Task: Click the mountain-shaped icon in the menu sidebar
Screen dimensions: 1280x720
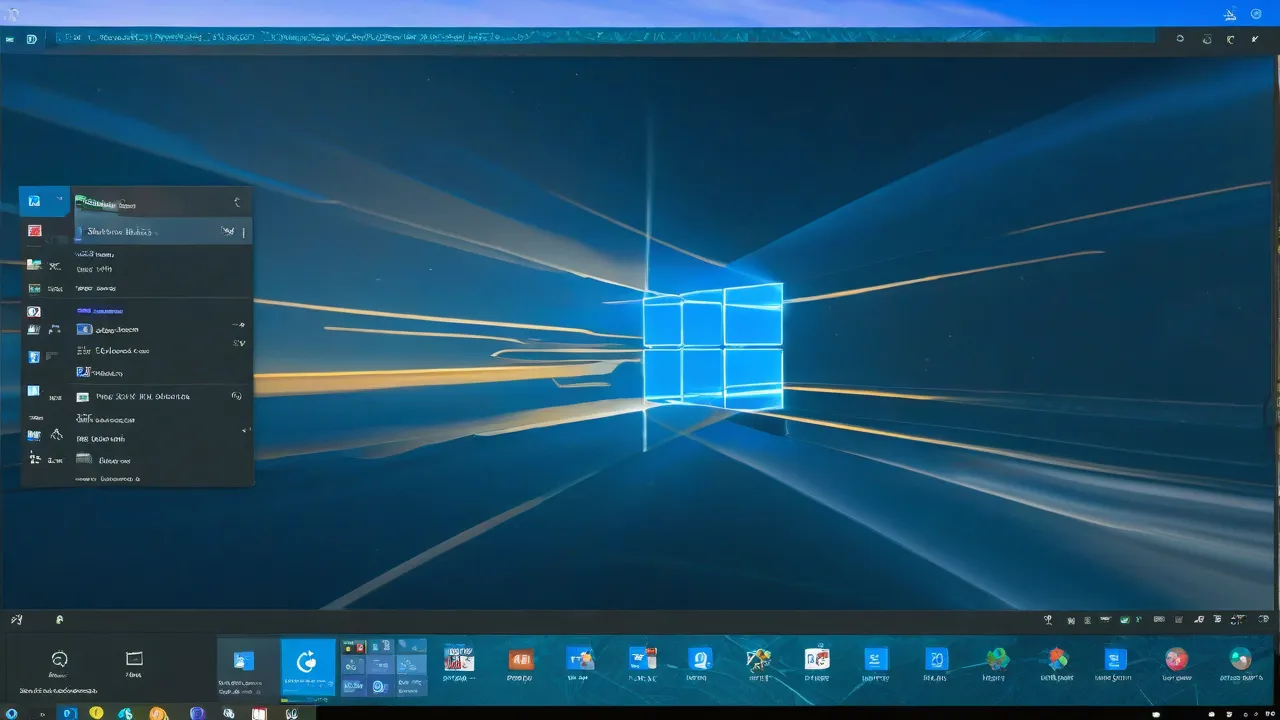Action: [56, 435]
